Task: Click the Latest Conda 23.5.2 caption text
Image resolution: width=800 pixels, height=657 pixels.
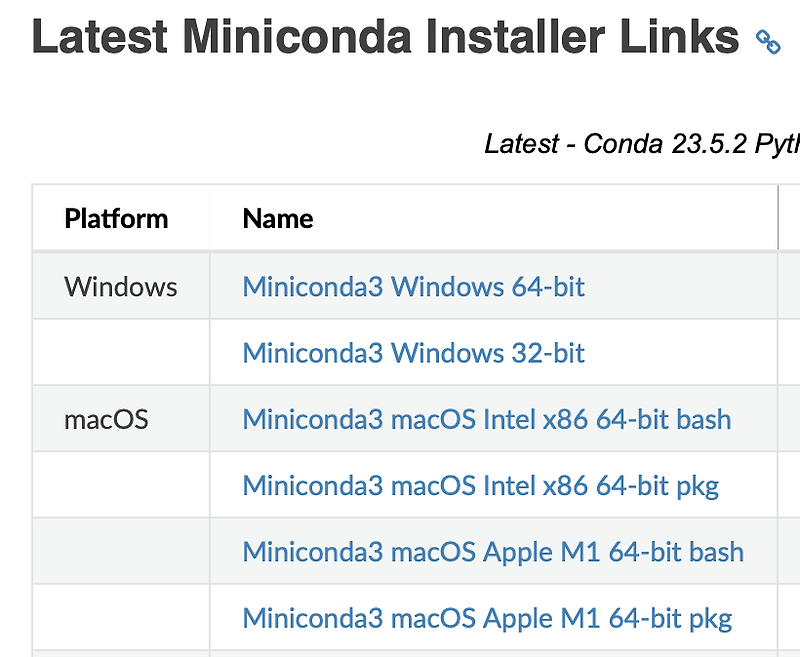Action: [x=640, y=144]
